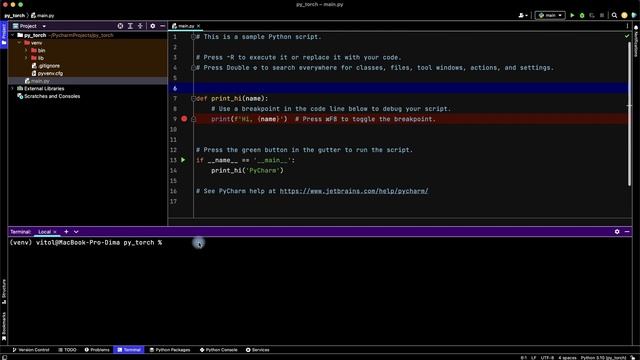Open the Code With Me dropdown arrow
This screenshot has height=360, width=640.
pos(527,16)
